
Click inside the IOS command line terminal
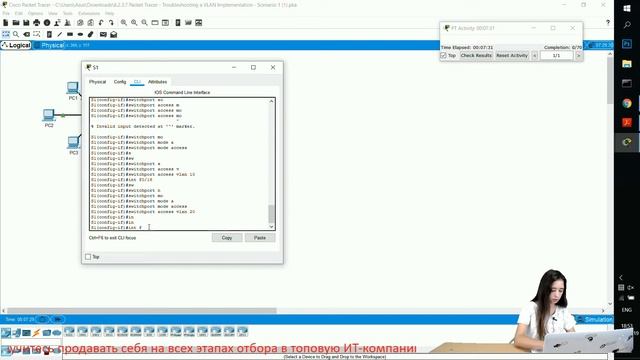pos(179,164)
